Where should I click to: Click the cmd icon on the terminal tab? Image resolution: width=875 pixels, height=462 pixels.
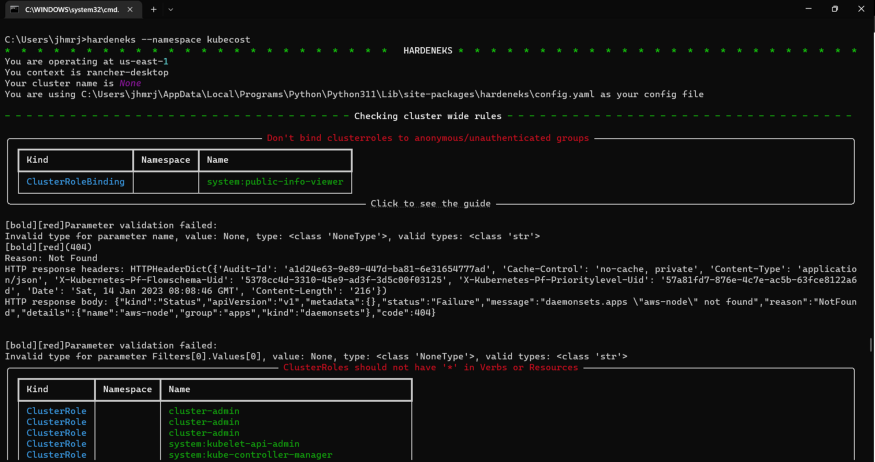(x=13, y=9)
